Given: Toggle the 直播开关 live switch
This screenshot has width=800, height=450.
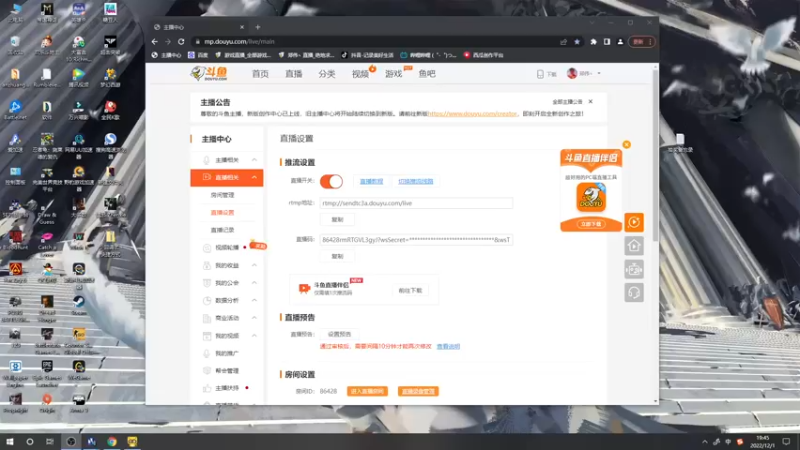Looking at the screenshot, I should [x=331, y=181].
